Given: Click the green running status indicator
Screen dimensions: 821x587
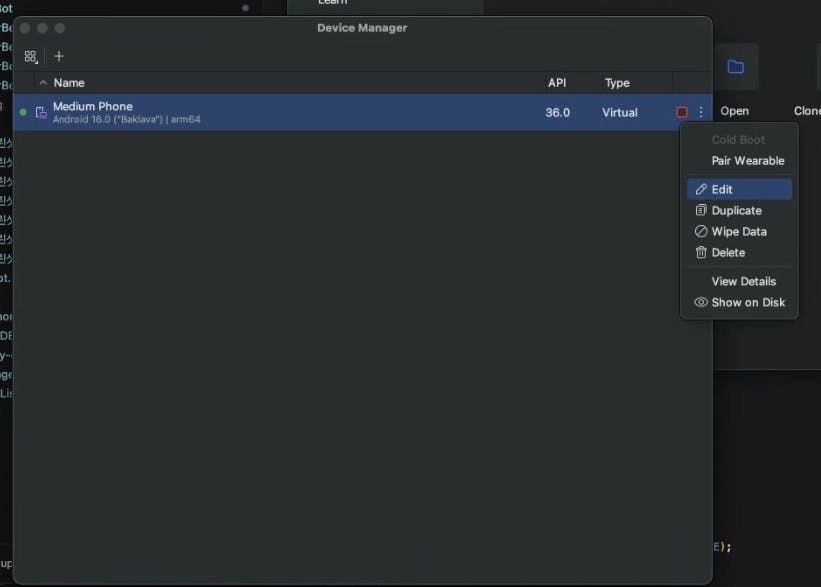Looking at the screenshot, I should pos(23,112).
